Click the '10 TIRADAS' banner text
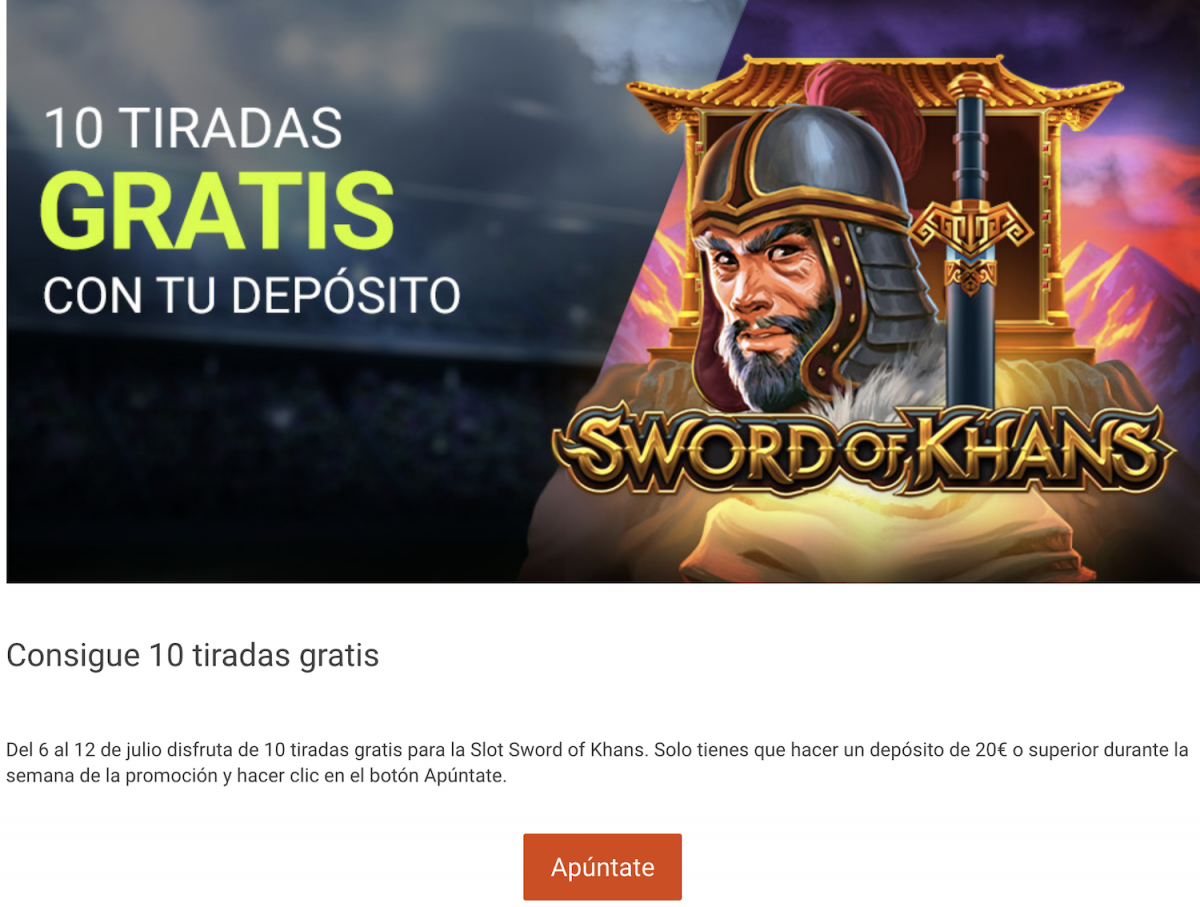This screenshot has width=1200, height=907. (x=193, y=129)
